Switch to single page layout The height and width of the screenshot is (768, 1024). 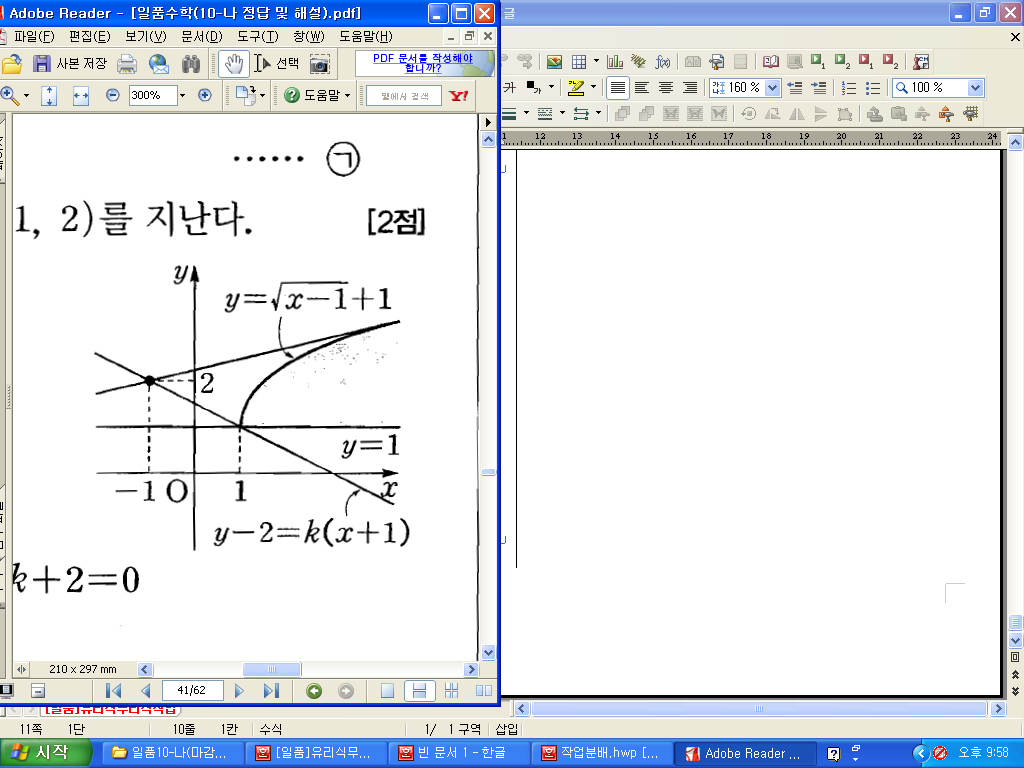coord(387,690)
